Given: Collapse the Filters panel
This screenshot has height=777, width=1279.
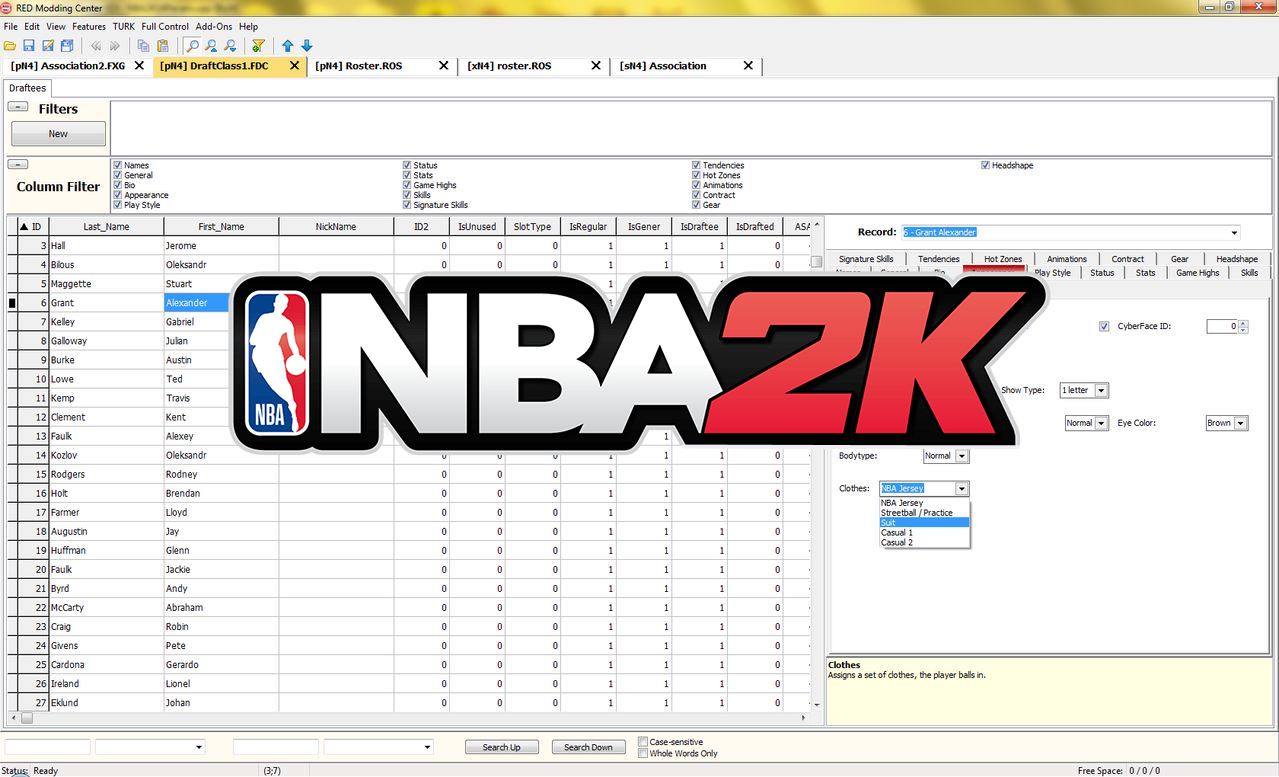Looking at the screenshot, I should (19, 106).
